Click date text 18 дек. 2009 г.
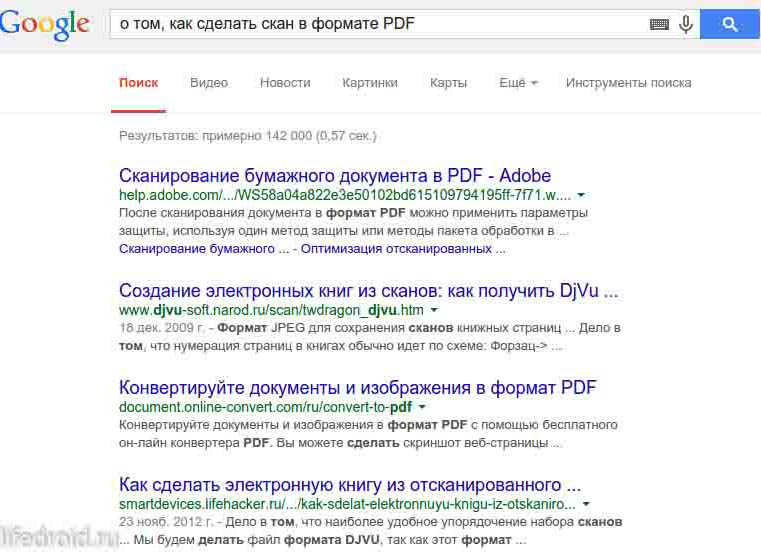 point(162,328)
